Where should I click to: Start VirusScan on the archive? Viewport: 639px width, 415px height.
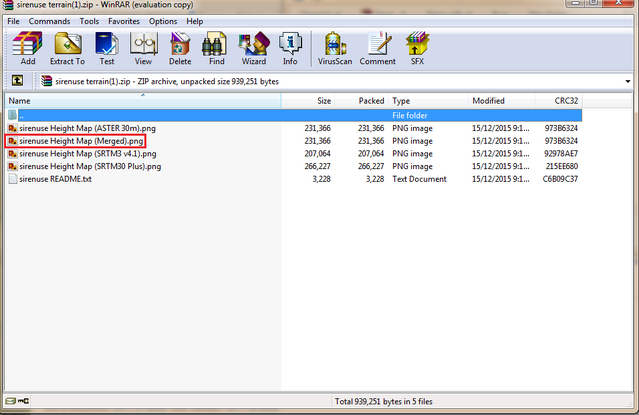tap(335, 48)
